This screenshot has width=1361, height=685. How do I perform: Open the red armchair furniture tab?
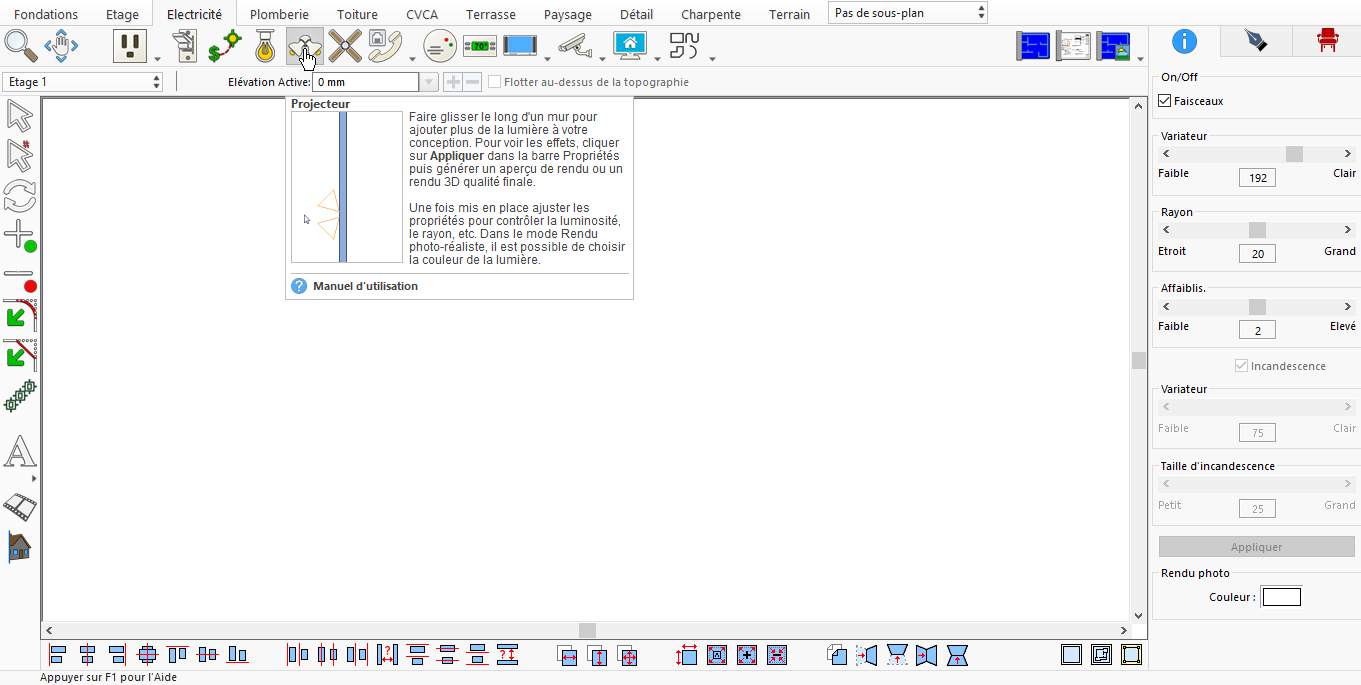1327,41
